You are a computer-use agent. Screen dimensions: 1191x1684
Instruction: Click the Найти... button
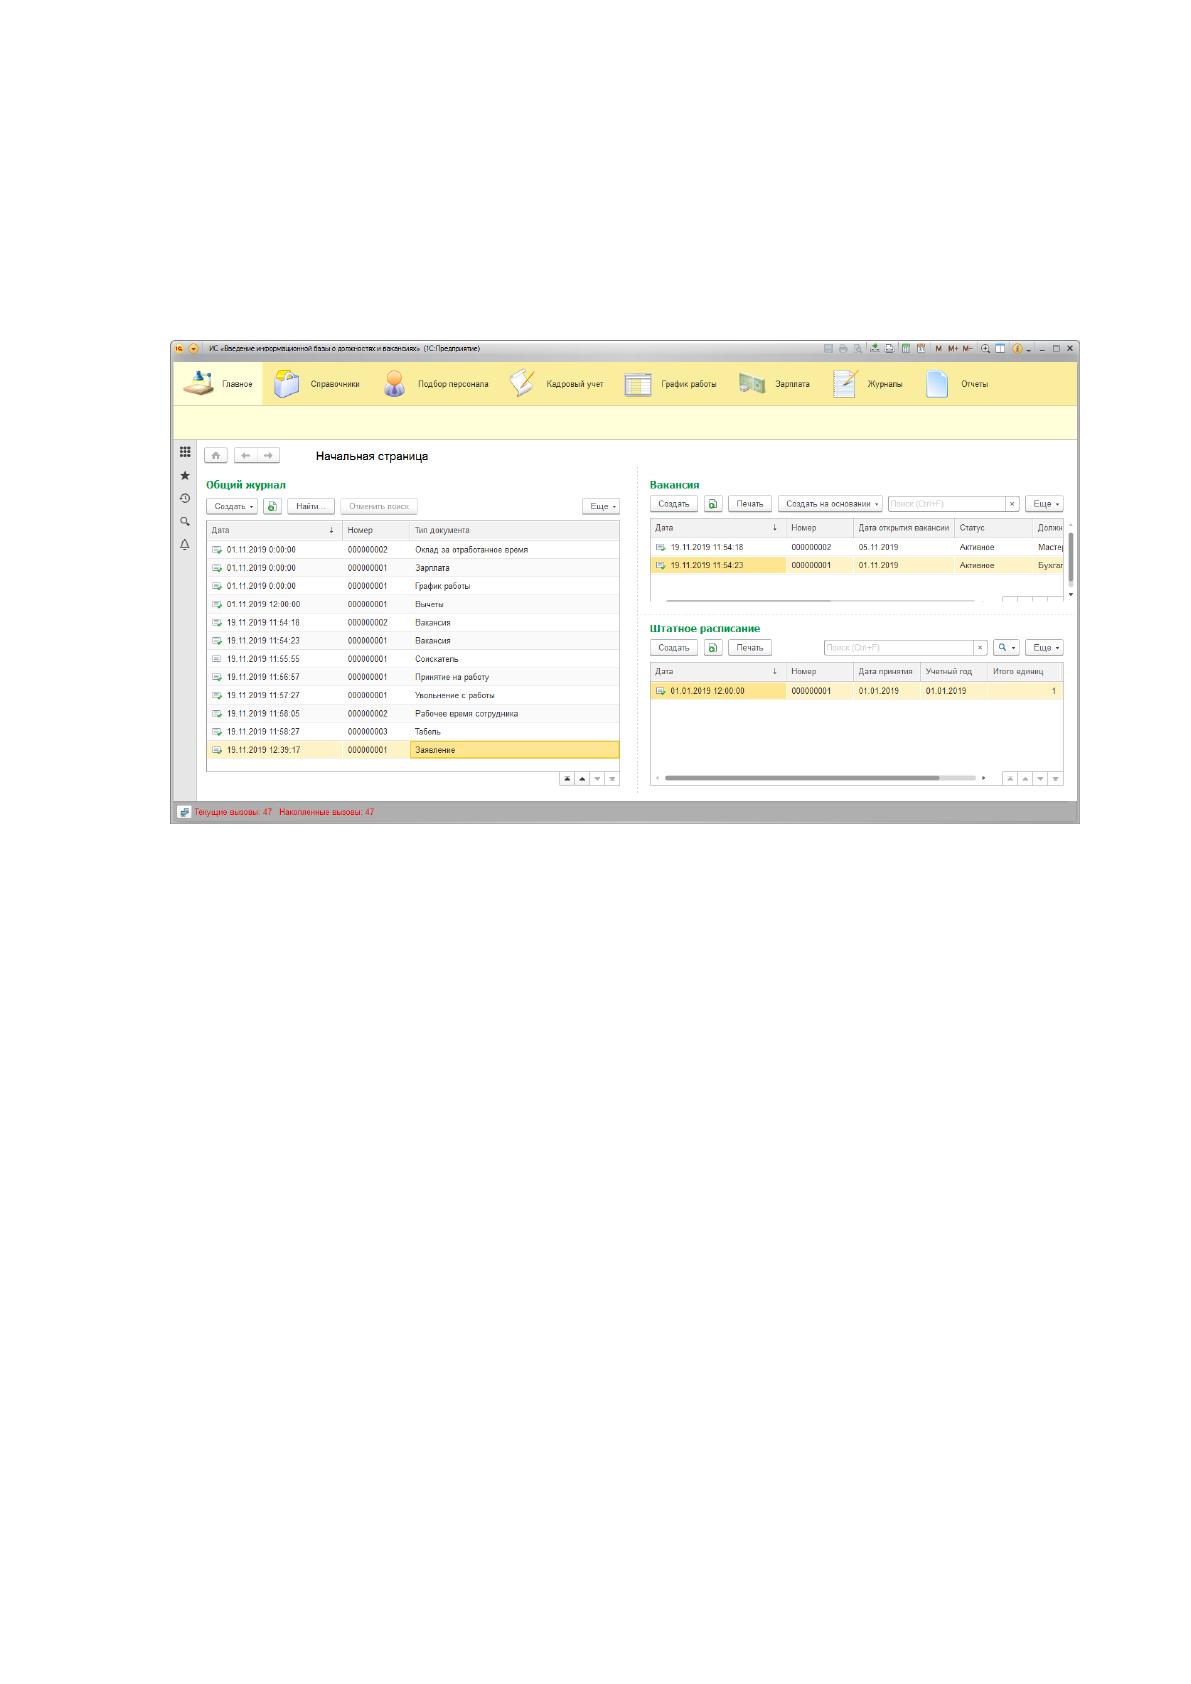click(x=311, y=506)
